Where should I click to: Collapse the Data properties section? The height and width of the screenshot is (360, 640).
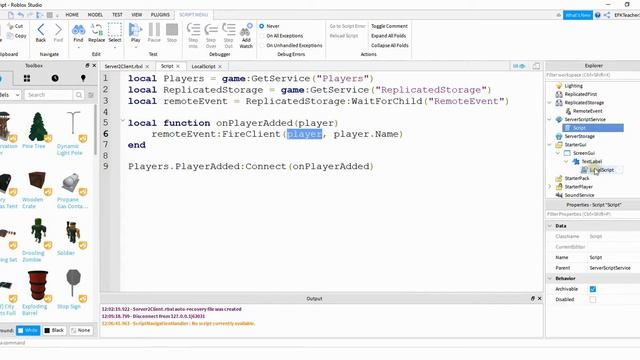pyautogui.click(x=550, y=226)
